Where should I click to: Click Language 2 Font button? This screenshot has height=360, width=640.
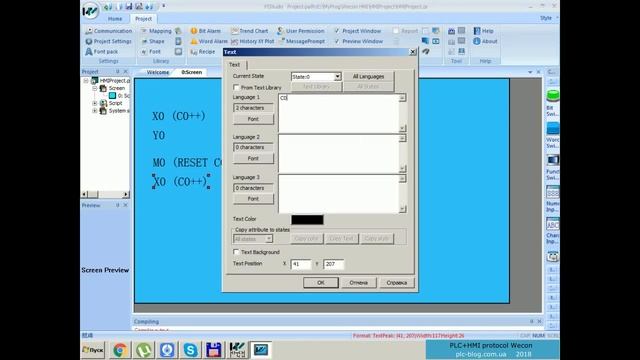pyautogui.click(x=253, y=158)
